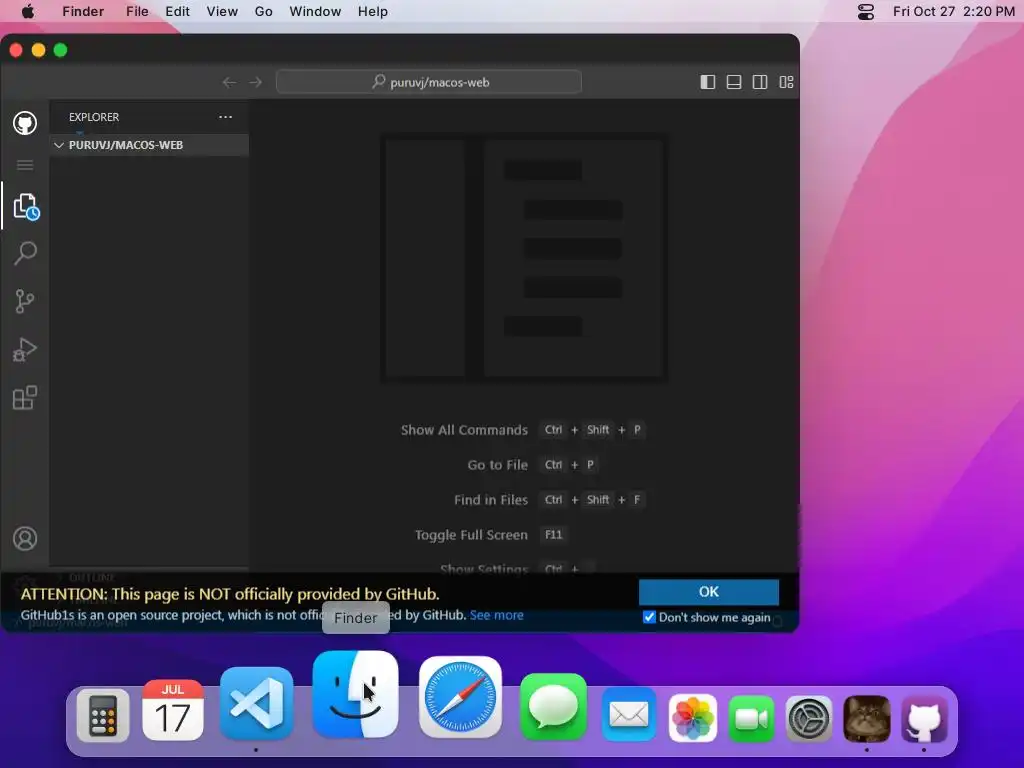Image resolution: width=1024 pixels, height=768 pixels.
Task: Open the Edit menu
Action: (177, 12)
